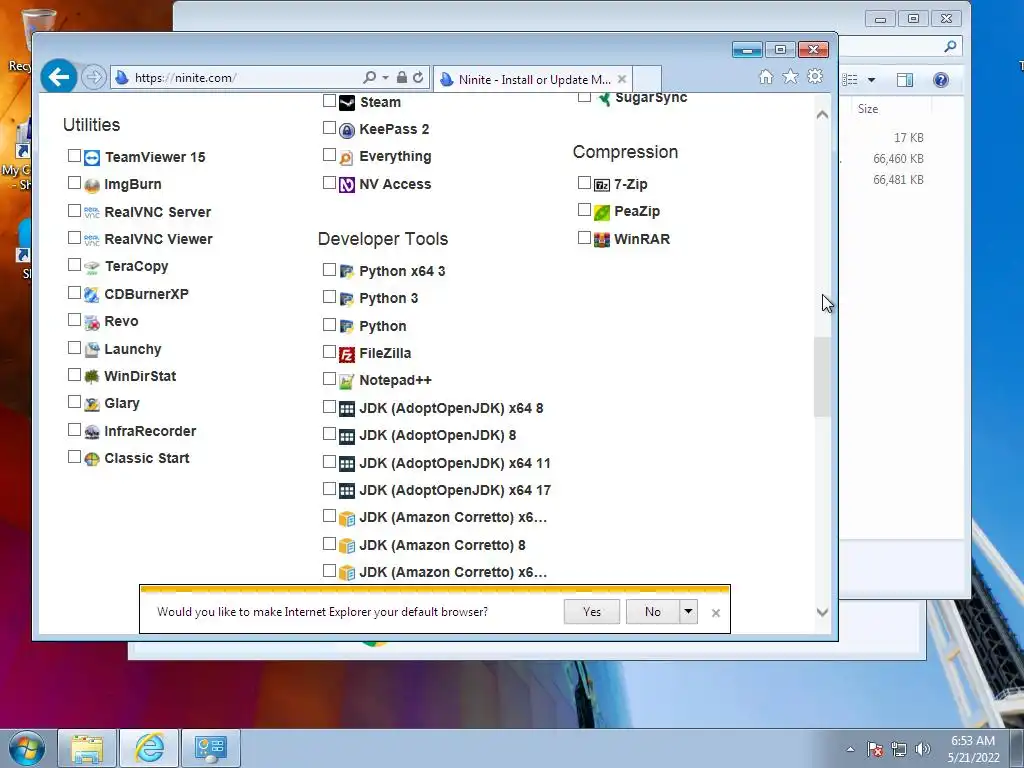The image size is (1024, 768).
Task: Open Internet Explorer taskbar icon
Action: (150, 748)
